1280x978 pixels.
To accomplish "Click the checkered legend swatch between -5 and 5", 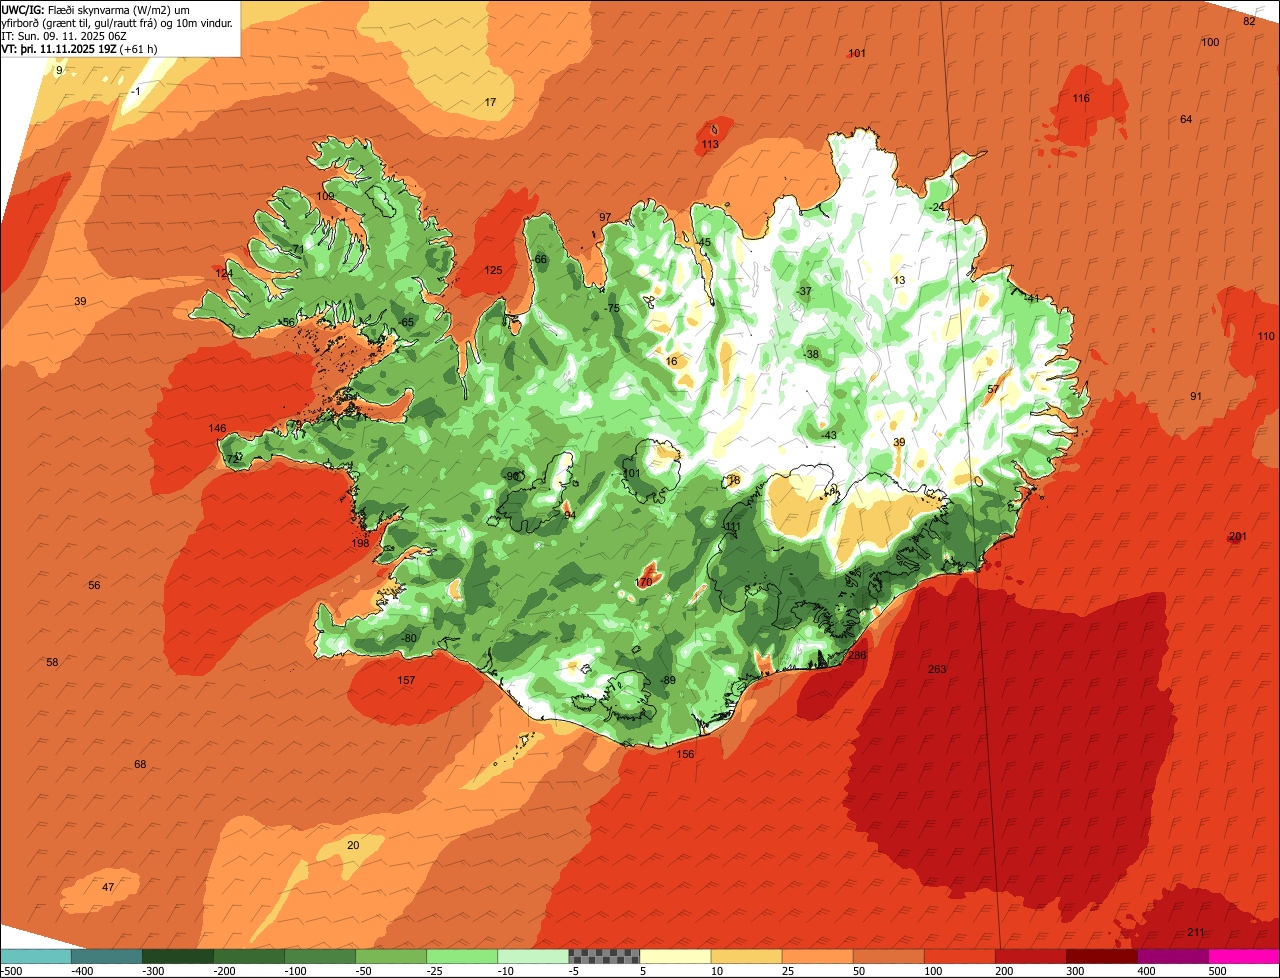I will click(604, 956).
